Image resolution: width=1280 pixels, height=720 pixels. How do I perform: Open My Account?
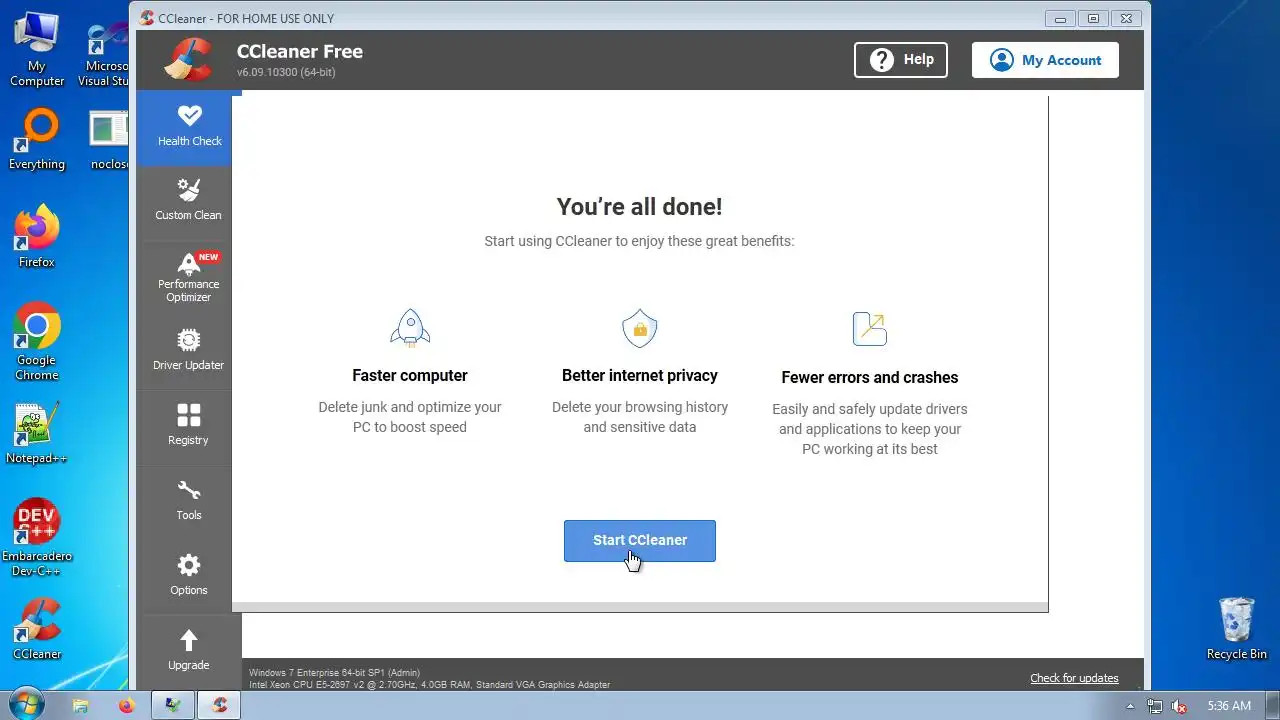click(1045, 60)
